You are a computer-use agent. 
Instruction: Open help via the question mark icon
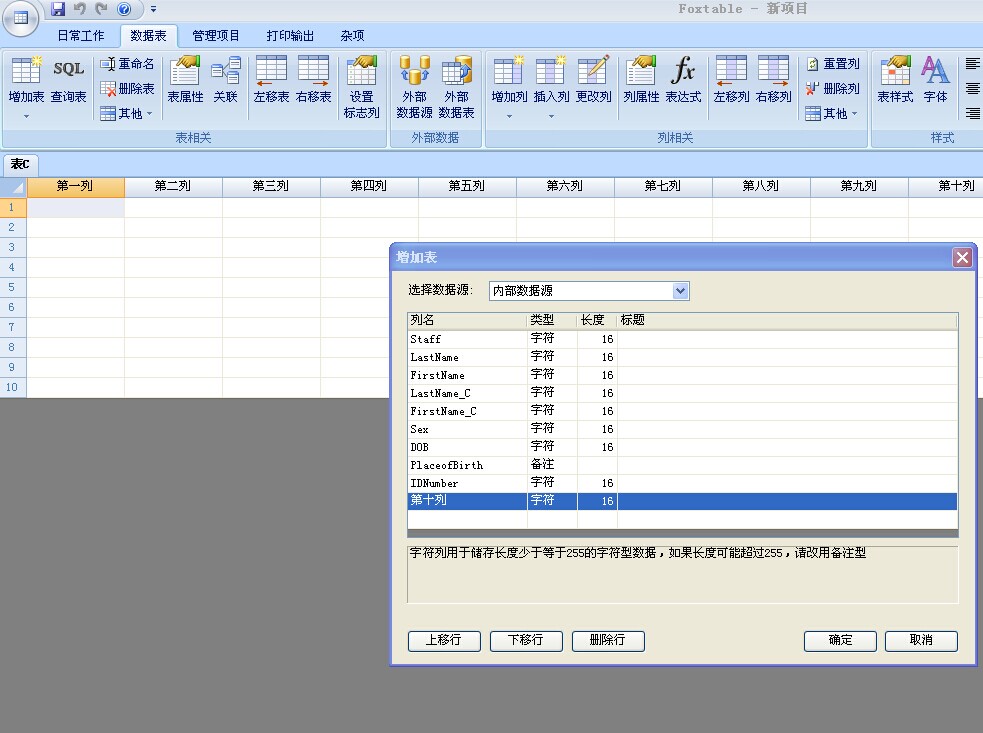point(124,9)
